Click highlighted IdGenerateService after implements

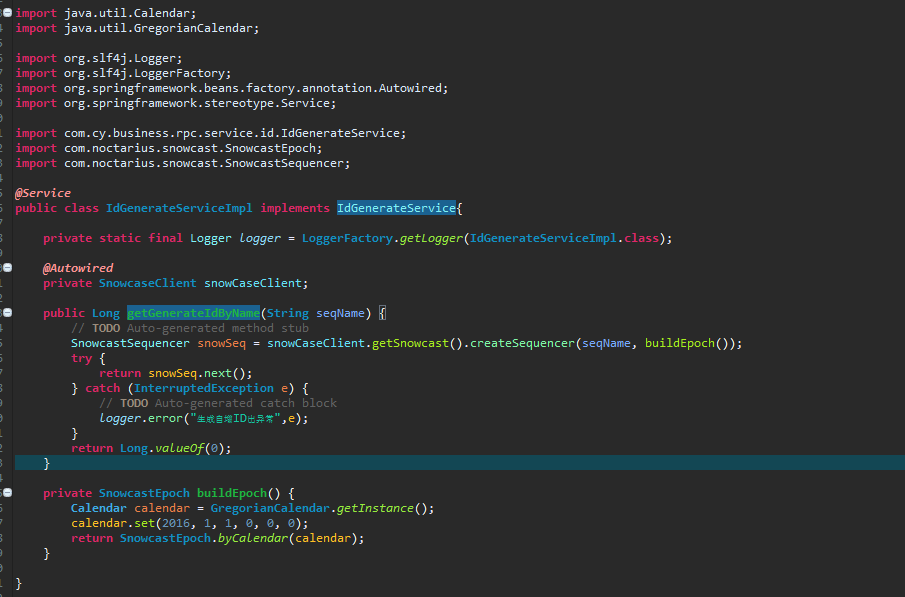click(397, 208)
